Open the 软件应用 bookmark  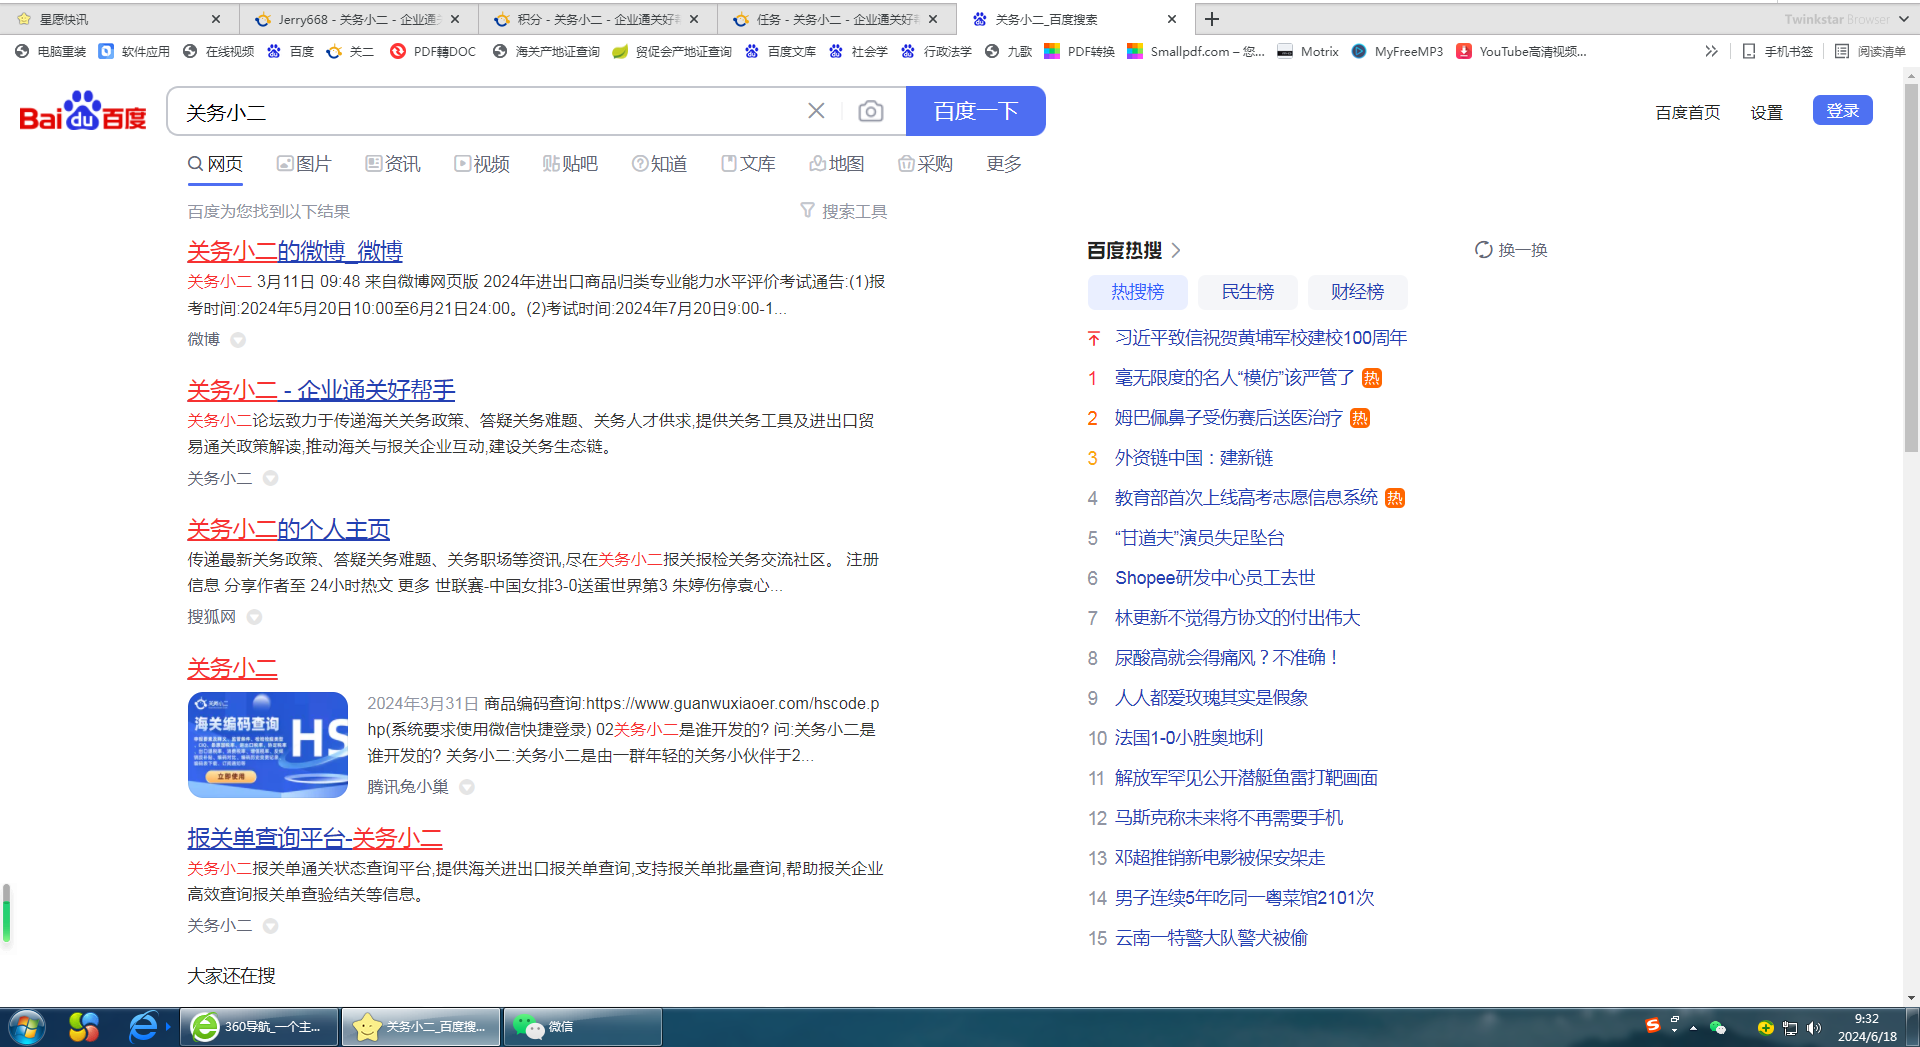coord(135,51)
